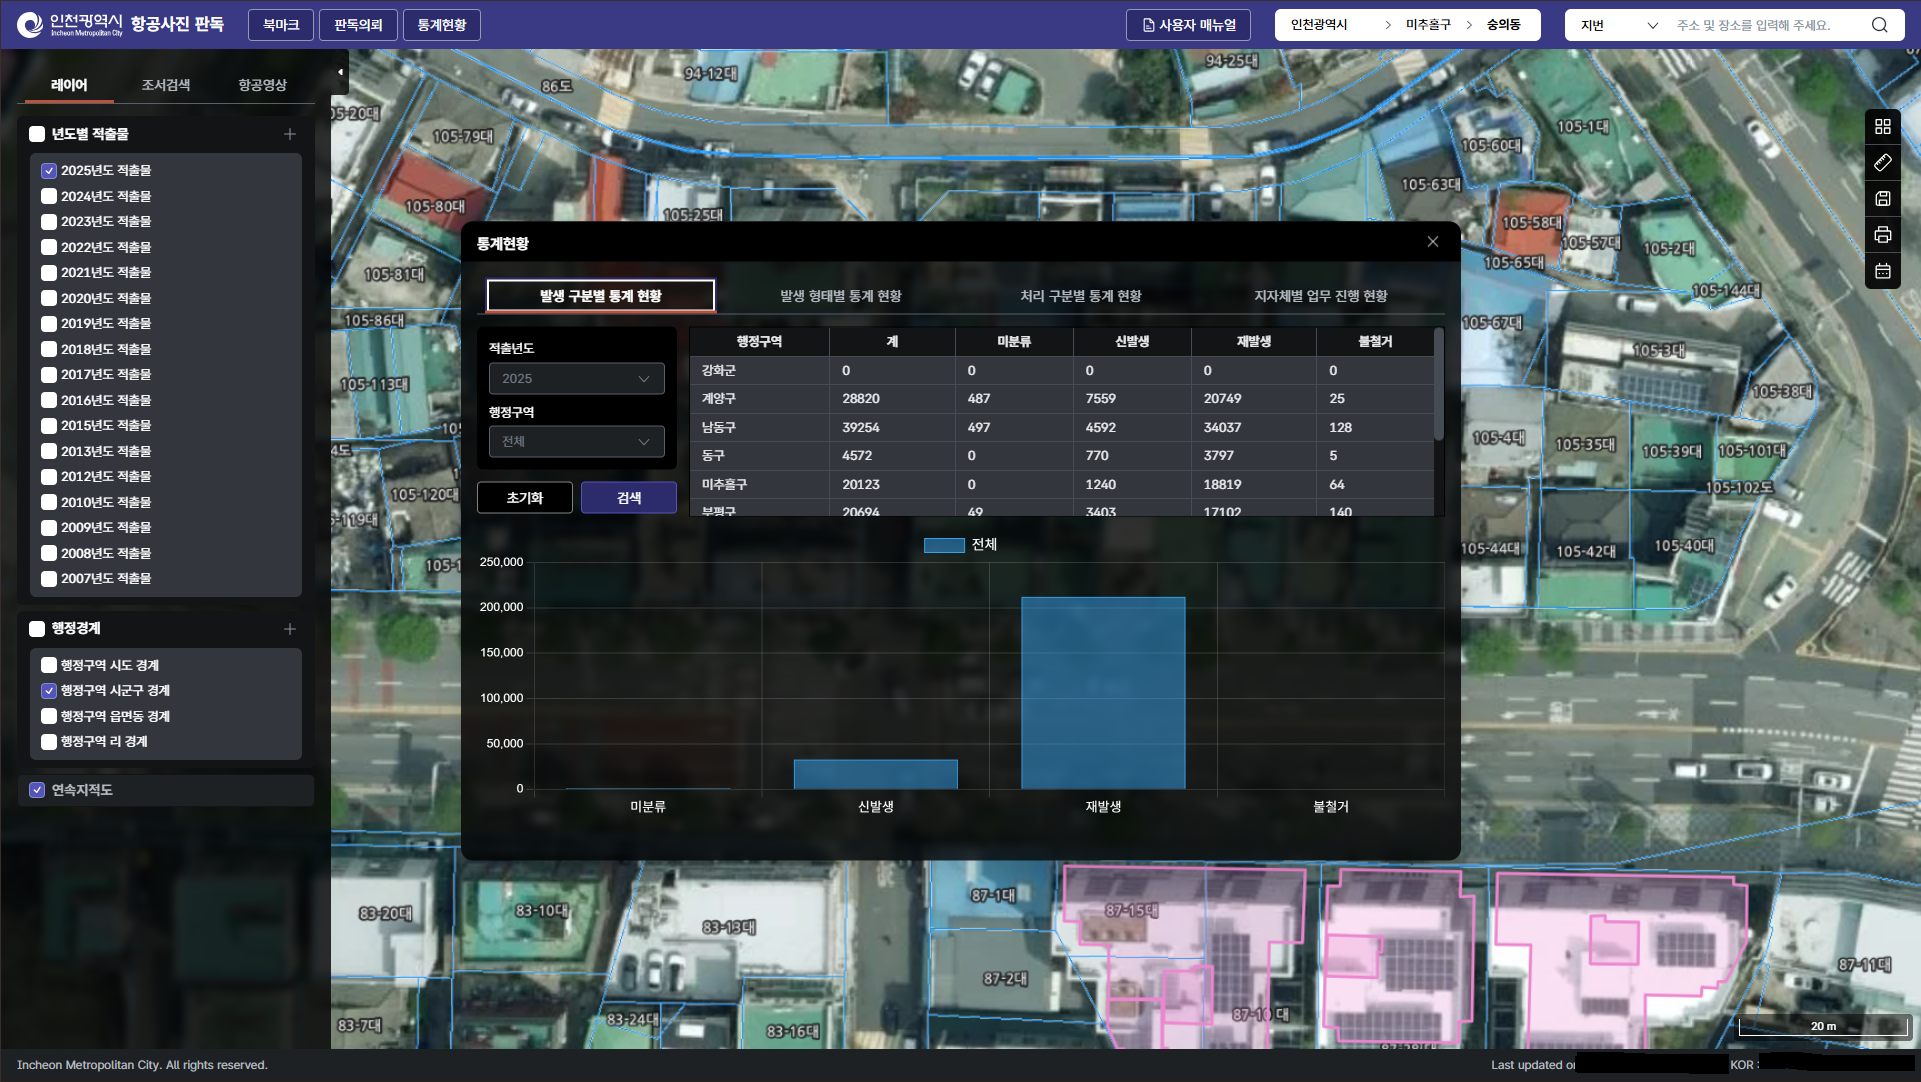Switch to the 조서검색 sidebar tab
Viewport: 1921px width, 1082px height.
(165, 85)
